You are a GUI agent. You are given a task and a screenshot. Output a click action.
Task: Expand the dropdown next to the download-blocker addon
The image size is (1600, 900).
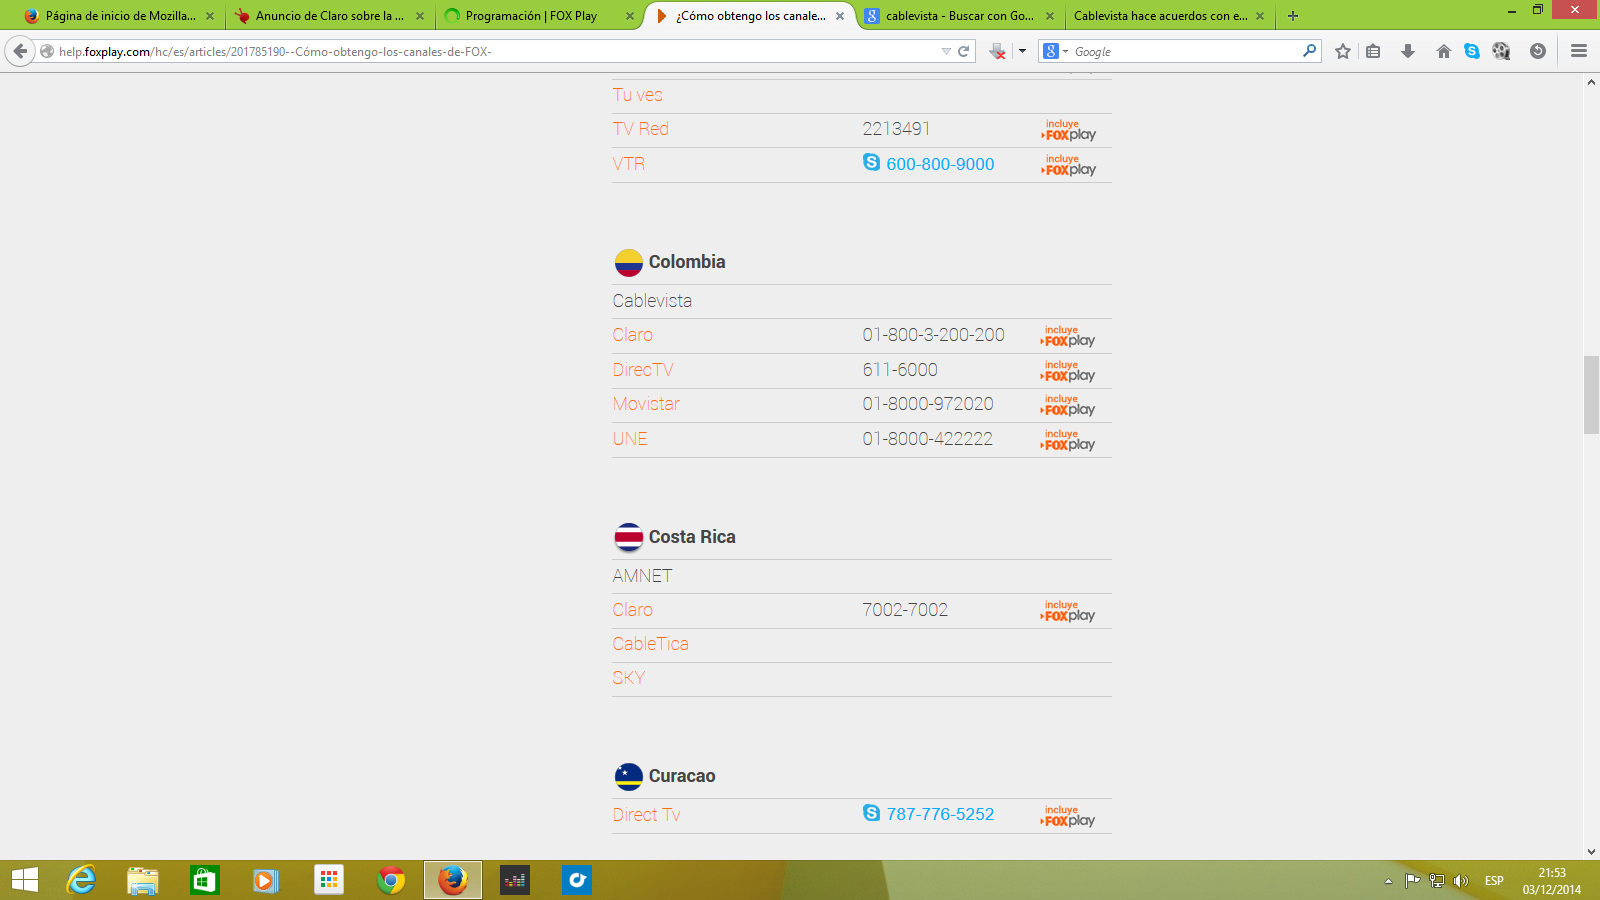1022,51
